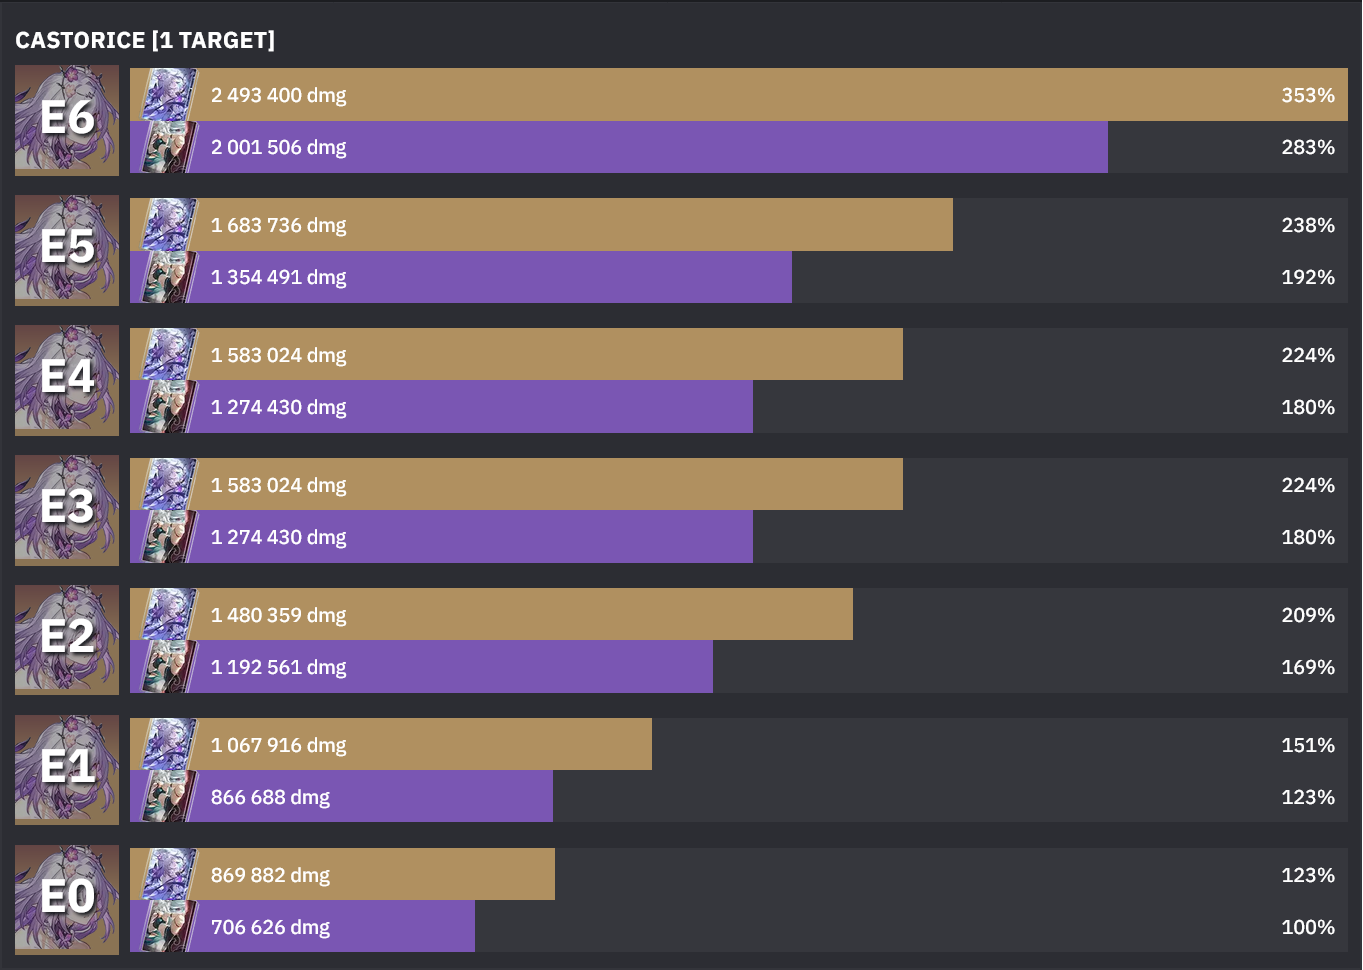1363x970 pixels.
Task: Click the 1 274 430 dmg text in the E4 row
Action: click(278, 407)
